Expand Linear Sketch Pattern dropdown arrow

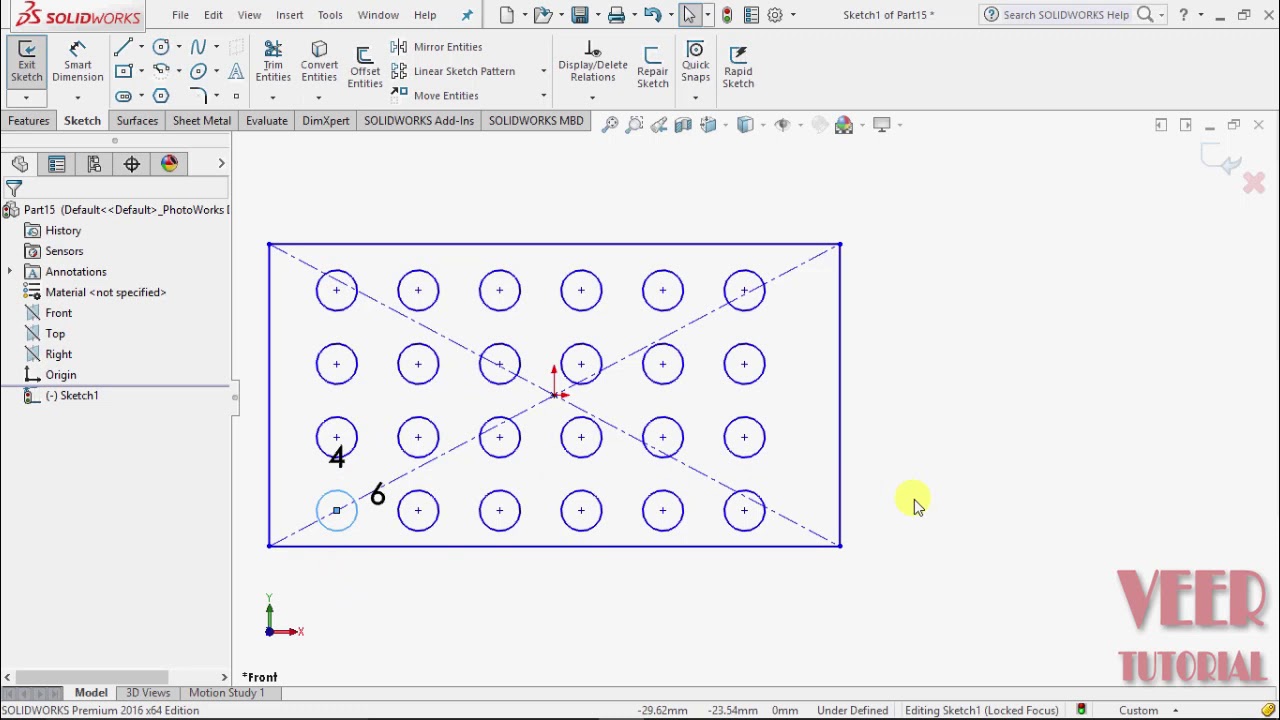tap(543, 71)
